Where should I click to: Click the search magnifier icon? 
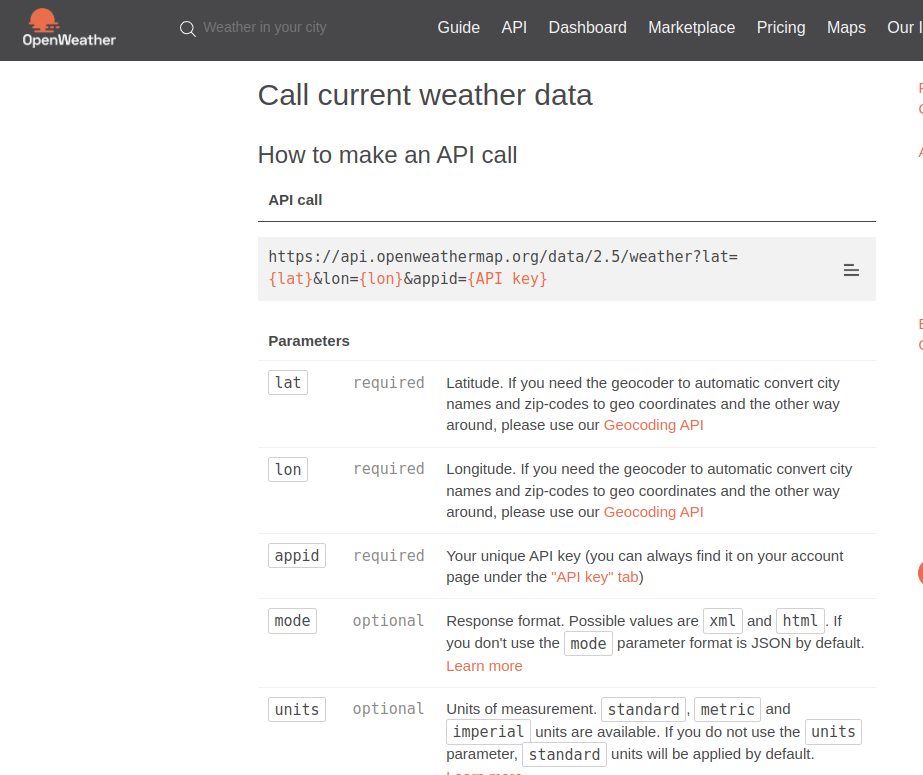tap(188, 28)
